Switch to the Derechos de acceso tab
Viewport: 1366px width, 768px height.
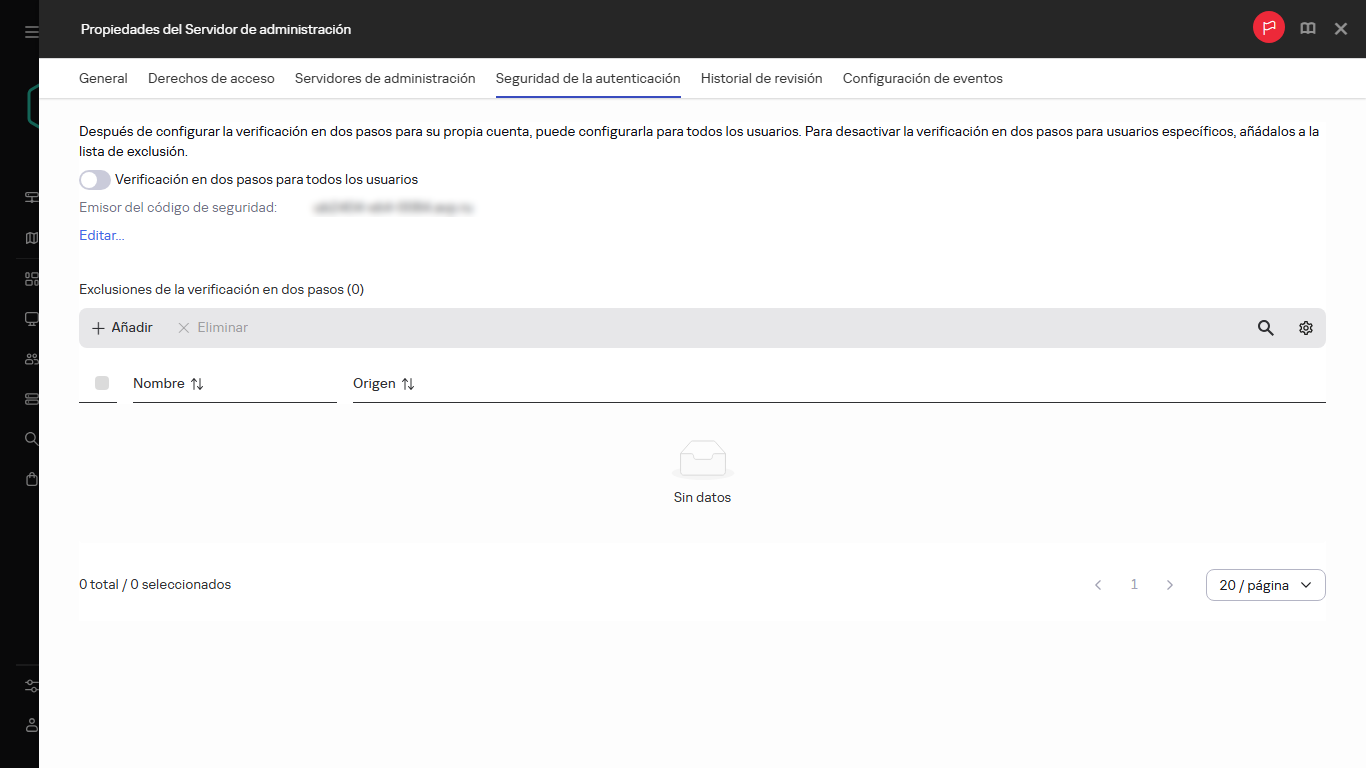[211, 78]
